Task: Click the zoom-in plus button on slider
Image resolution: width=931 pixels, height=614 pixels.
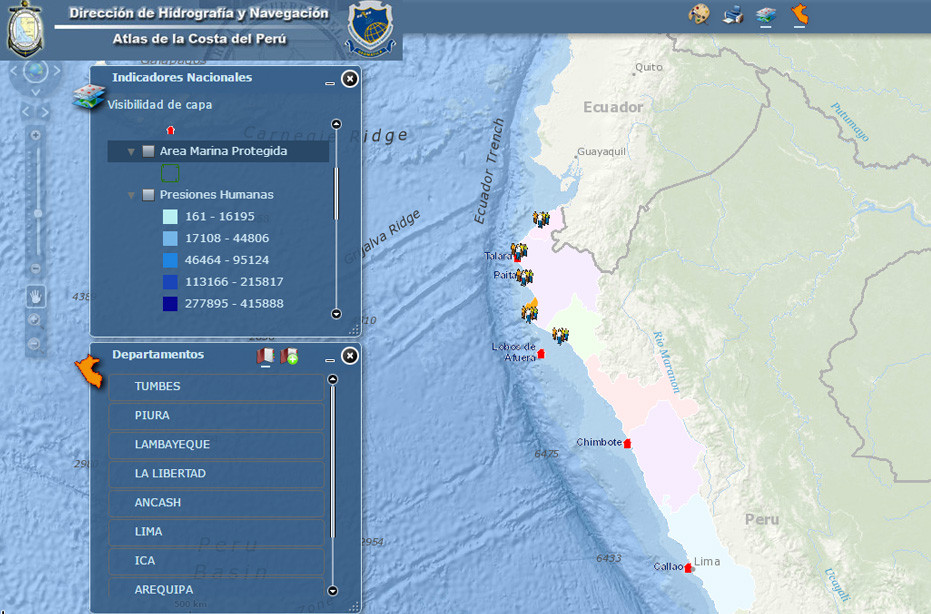Action: point(36,135)
